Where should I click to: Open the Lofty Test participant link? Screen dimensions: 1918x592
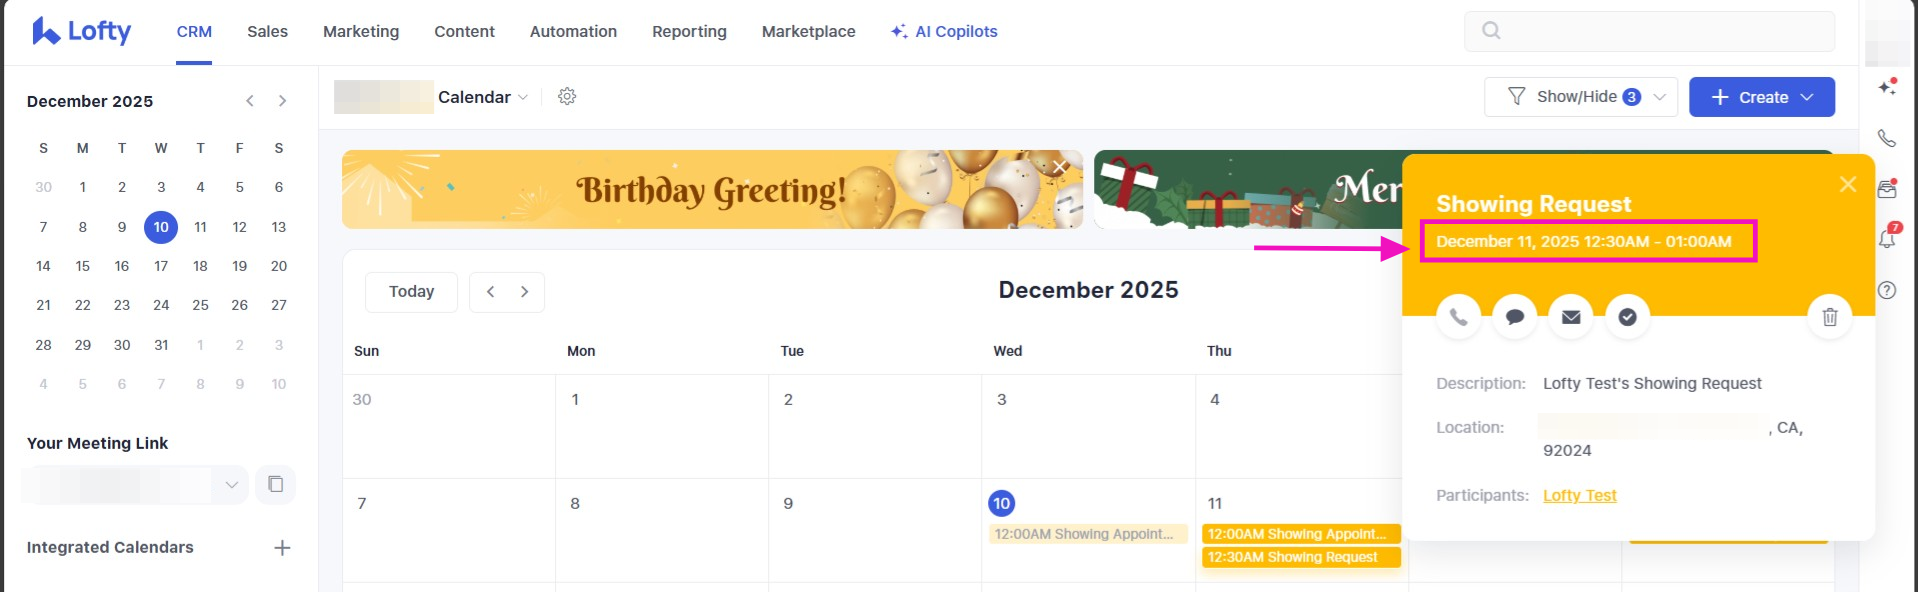pyautogui.click(x=1579, y=496)
